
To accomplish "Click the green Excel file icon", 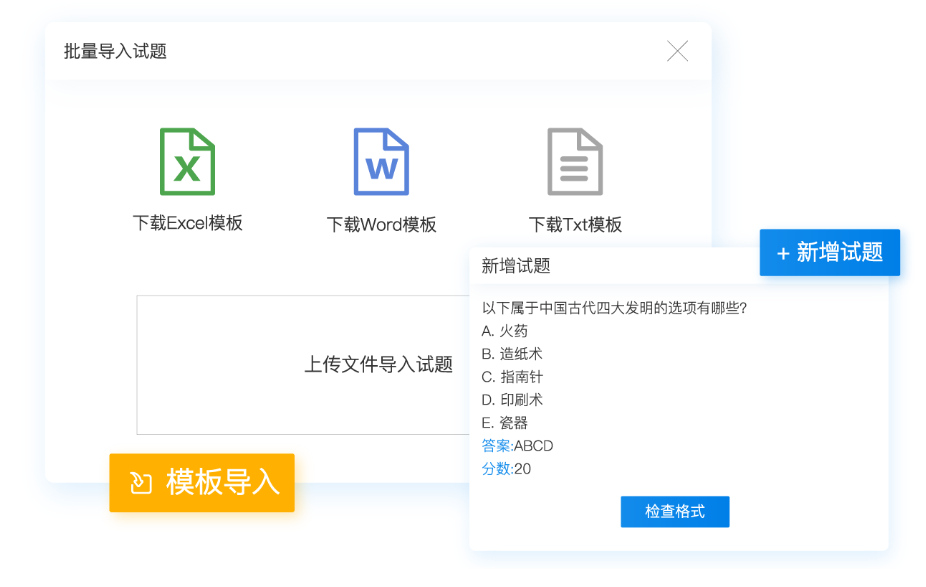I will [187, 162].
